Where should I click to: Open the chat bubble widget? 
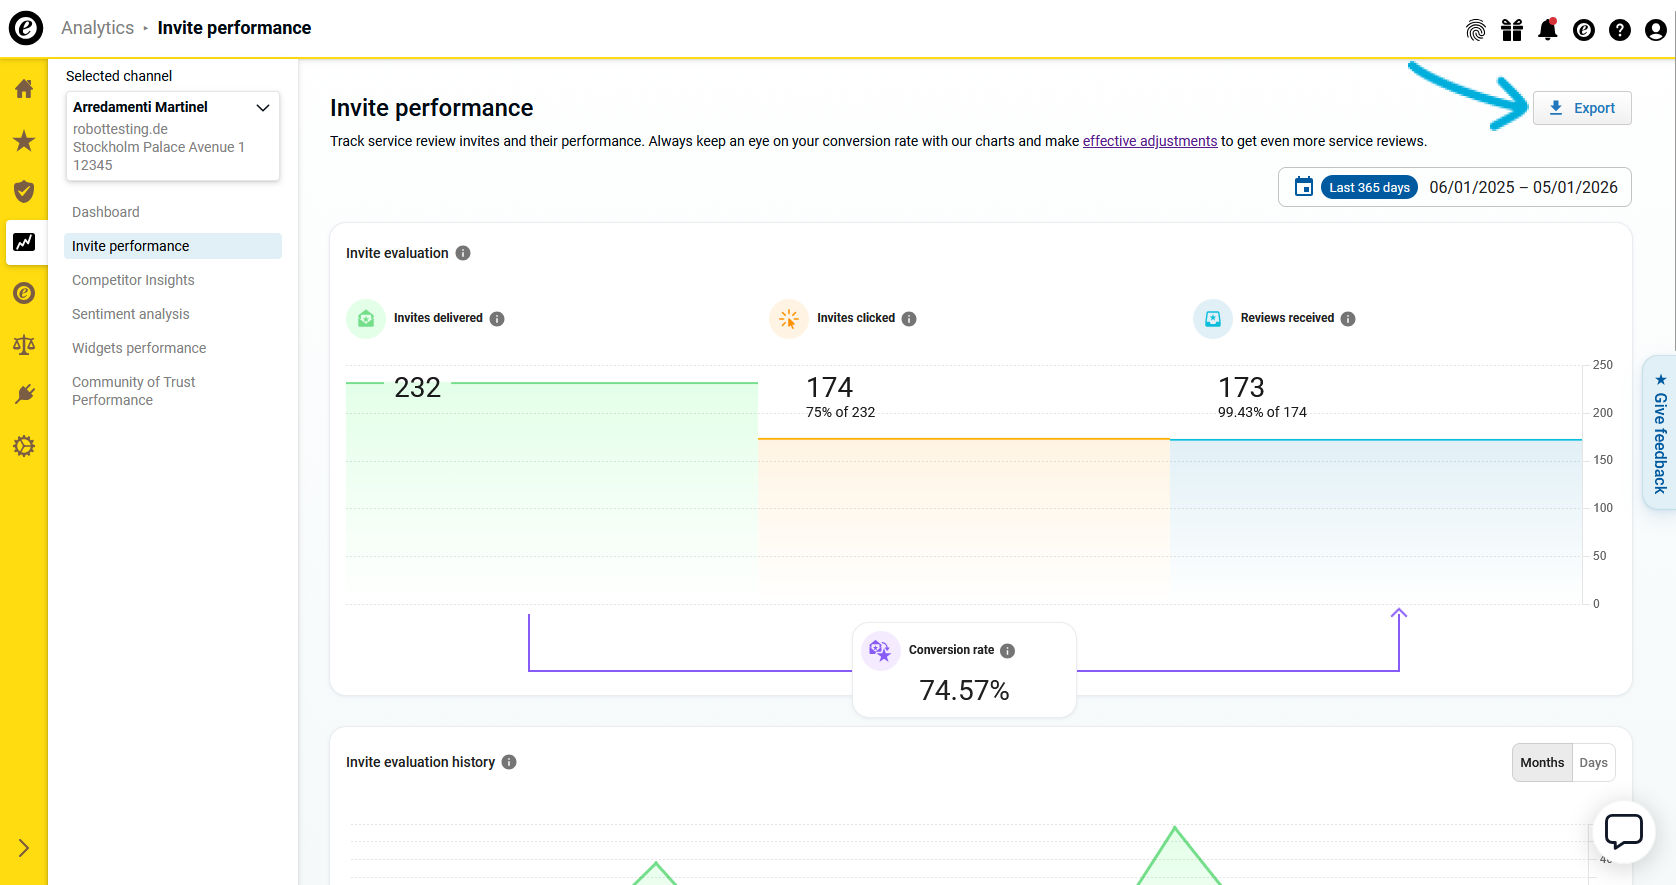[1623, 830]
